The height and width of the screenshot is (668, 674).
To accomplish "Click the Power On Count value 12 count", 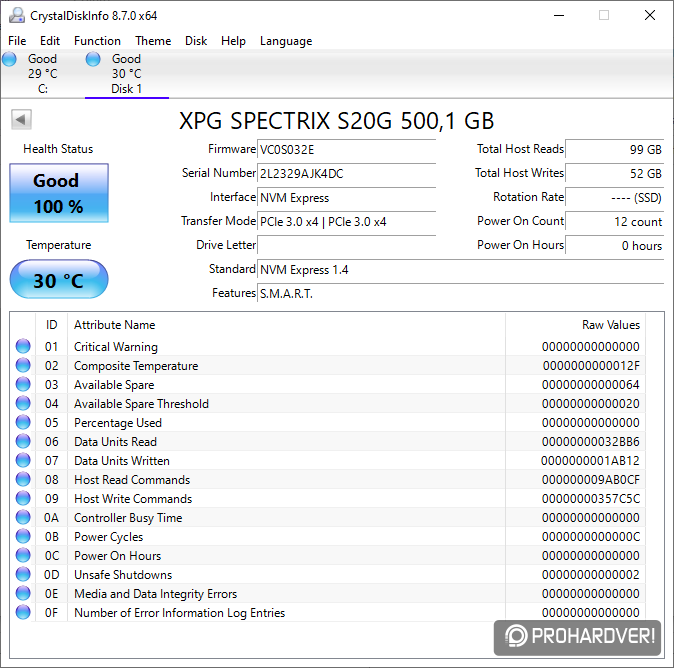I will [615, 222].
